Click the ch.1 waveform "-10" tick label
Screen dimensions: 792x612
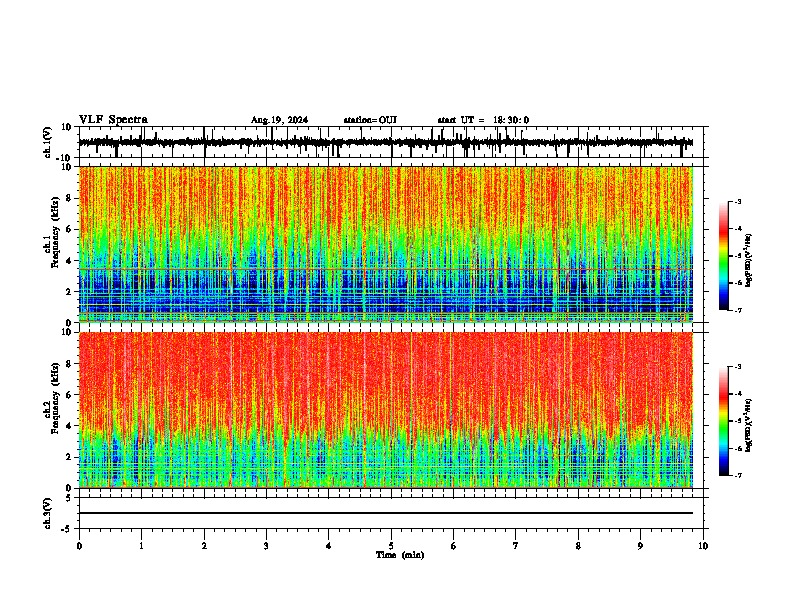pyautogui.click(x=65, y=158)
